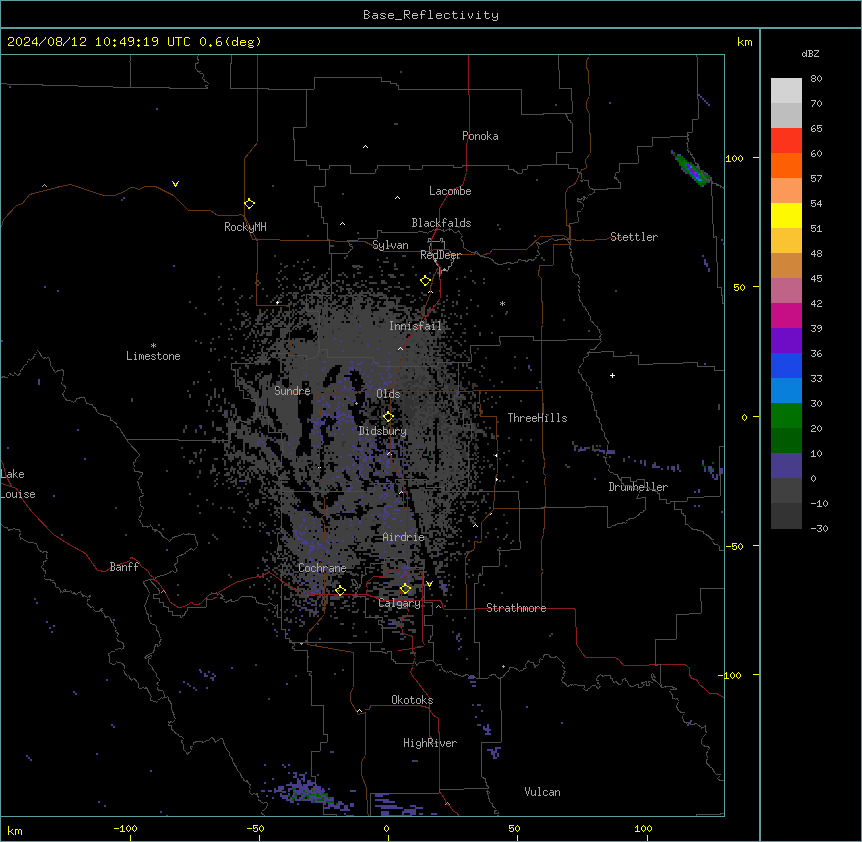Click the Blackfalds city label
Image resolution: width=862 pixels, height=842 pixels.
(x=441, y=223)
